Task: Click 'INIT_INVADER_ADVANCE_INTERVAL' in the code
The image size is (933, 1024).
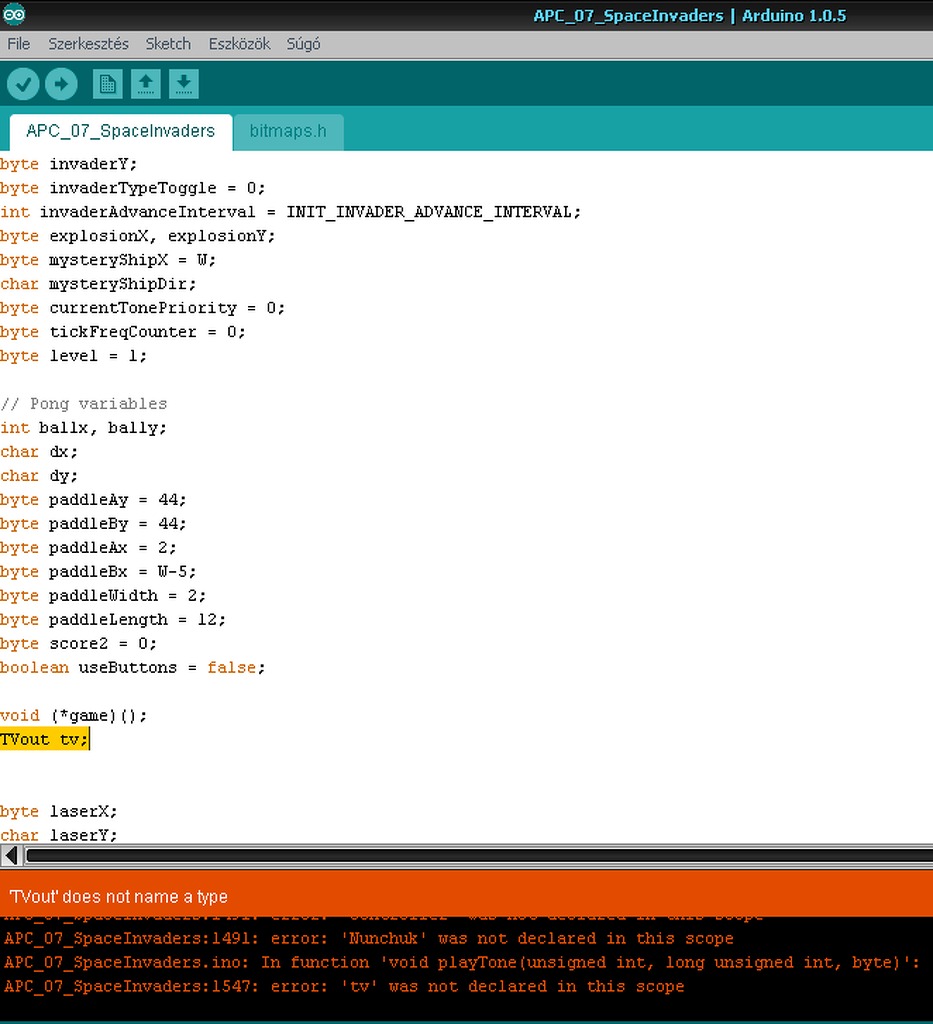Action: (431, 212)
